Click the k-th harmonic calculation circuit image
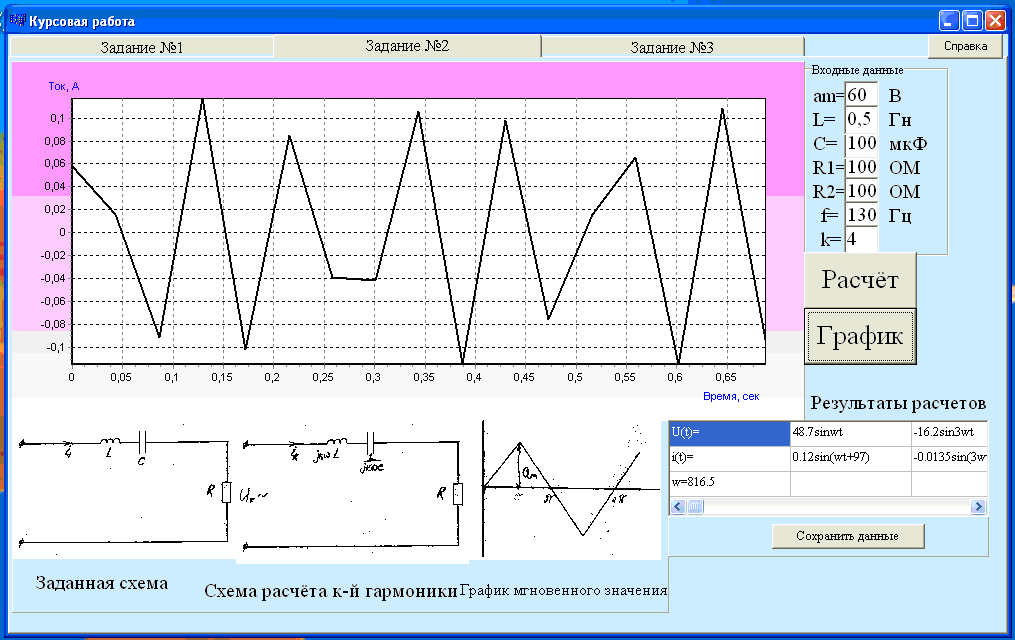The height and width of the screenshot is (640, 1015). pyautogui.click(x=352, y=492)
